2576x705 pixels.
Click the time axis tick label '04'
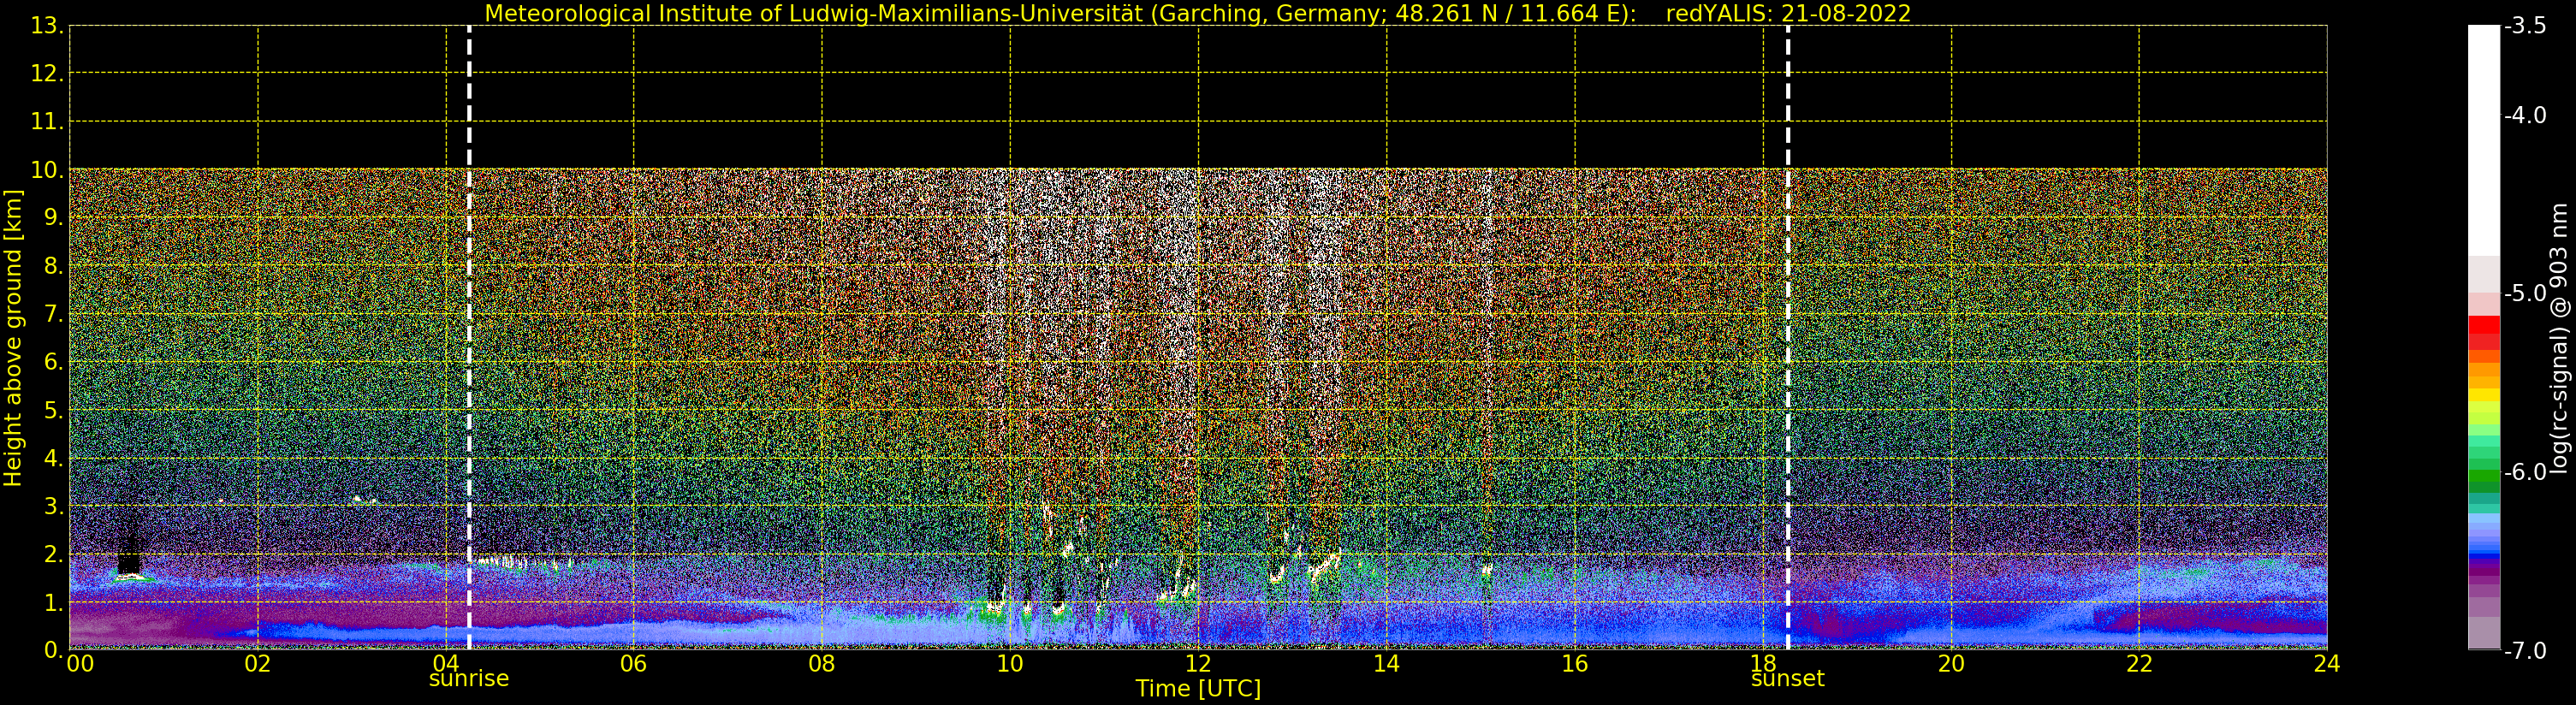coord(445,664)
